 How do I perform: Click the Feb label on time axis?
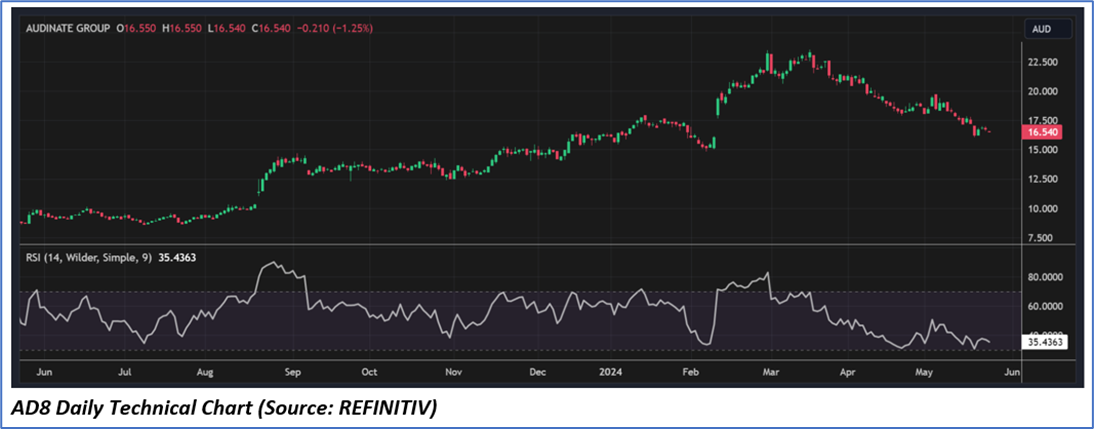[x=690, y=372]
